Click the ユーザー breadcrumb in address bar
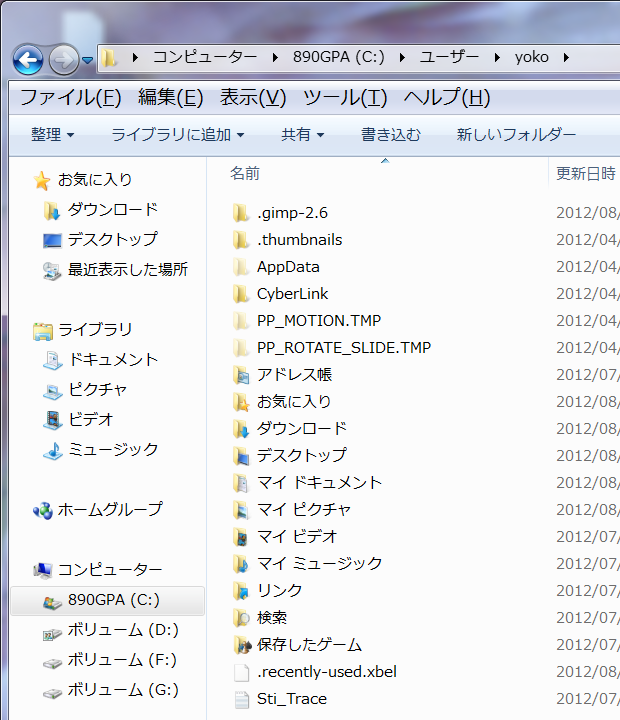 (449, 57)
